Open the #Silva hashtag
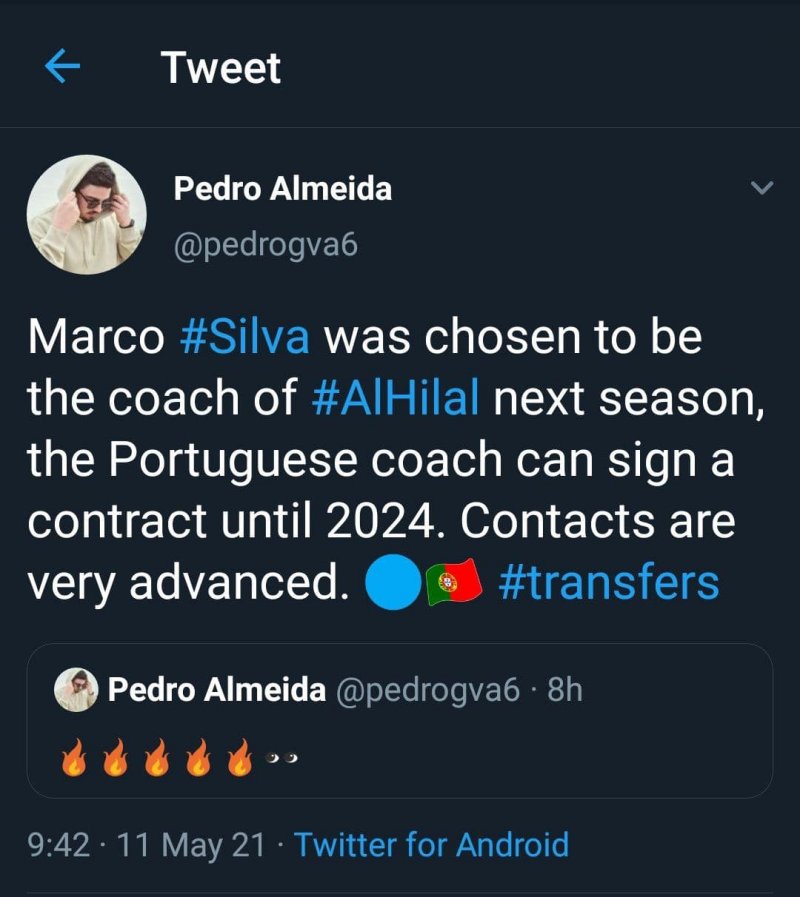Viewport: 800px width, 897px height. tap(245, 338)
